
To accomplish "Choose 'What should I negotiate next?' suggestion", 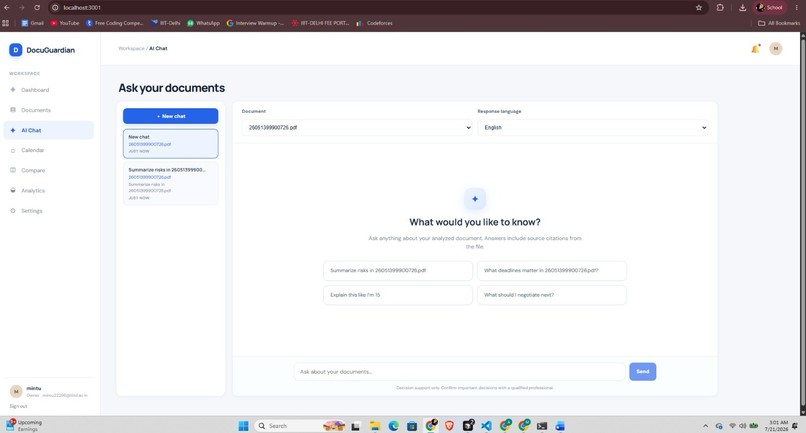I will [552, 295].
